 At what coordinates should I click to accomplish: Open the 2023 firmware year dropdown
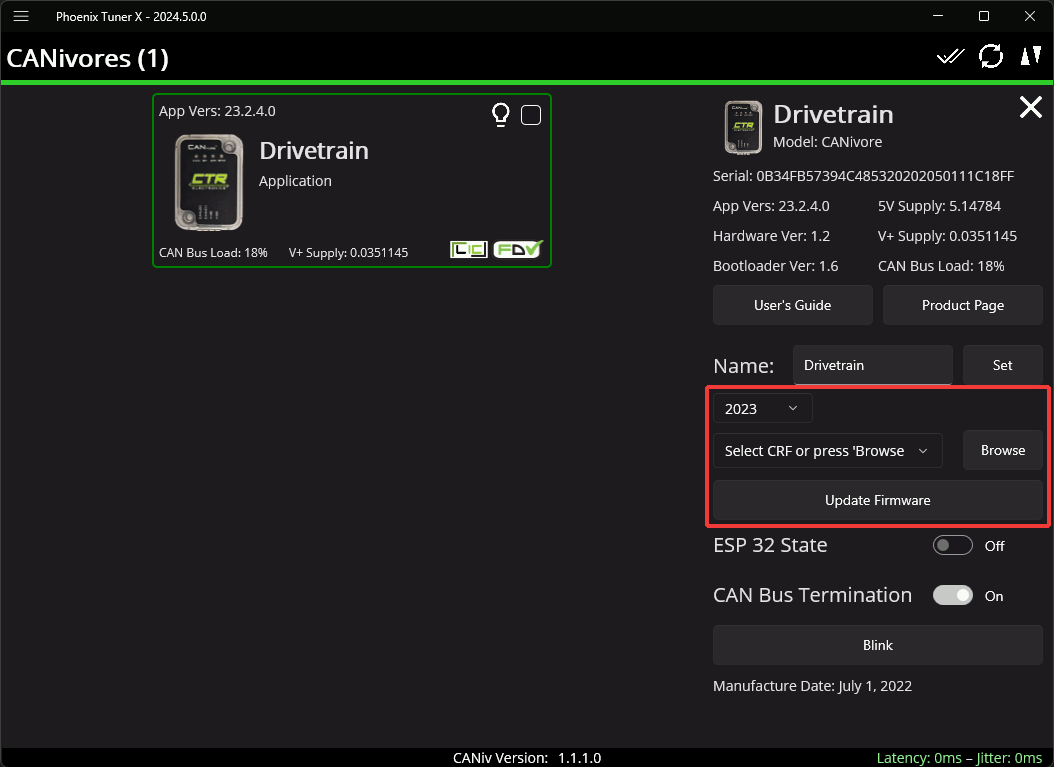[762, 409]
